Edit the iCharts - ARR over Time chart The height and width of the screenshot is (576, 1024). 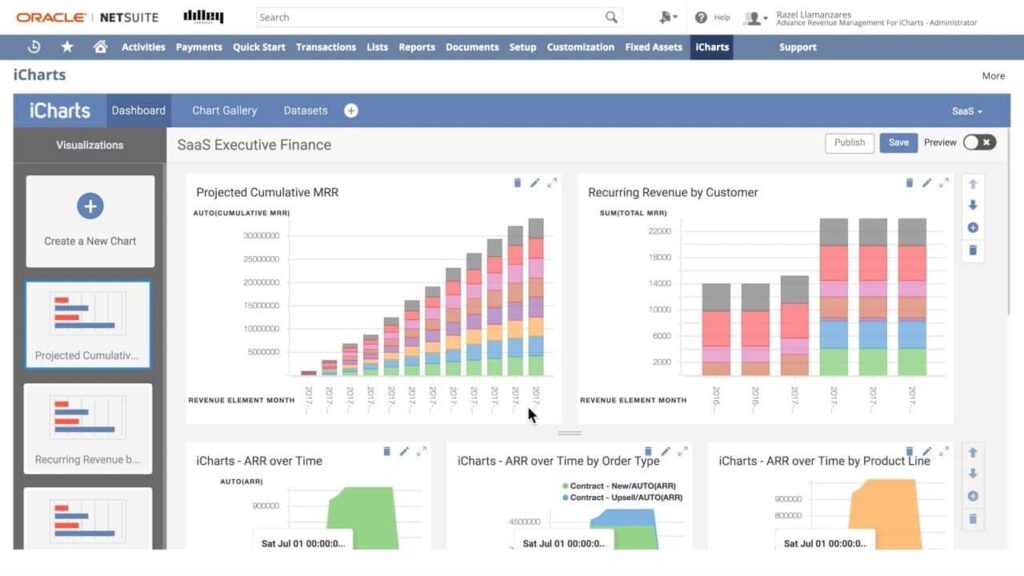[x=404, y=451]
